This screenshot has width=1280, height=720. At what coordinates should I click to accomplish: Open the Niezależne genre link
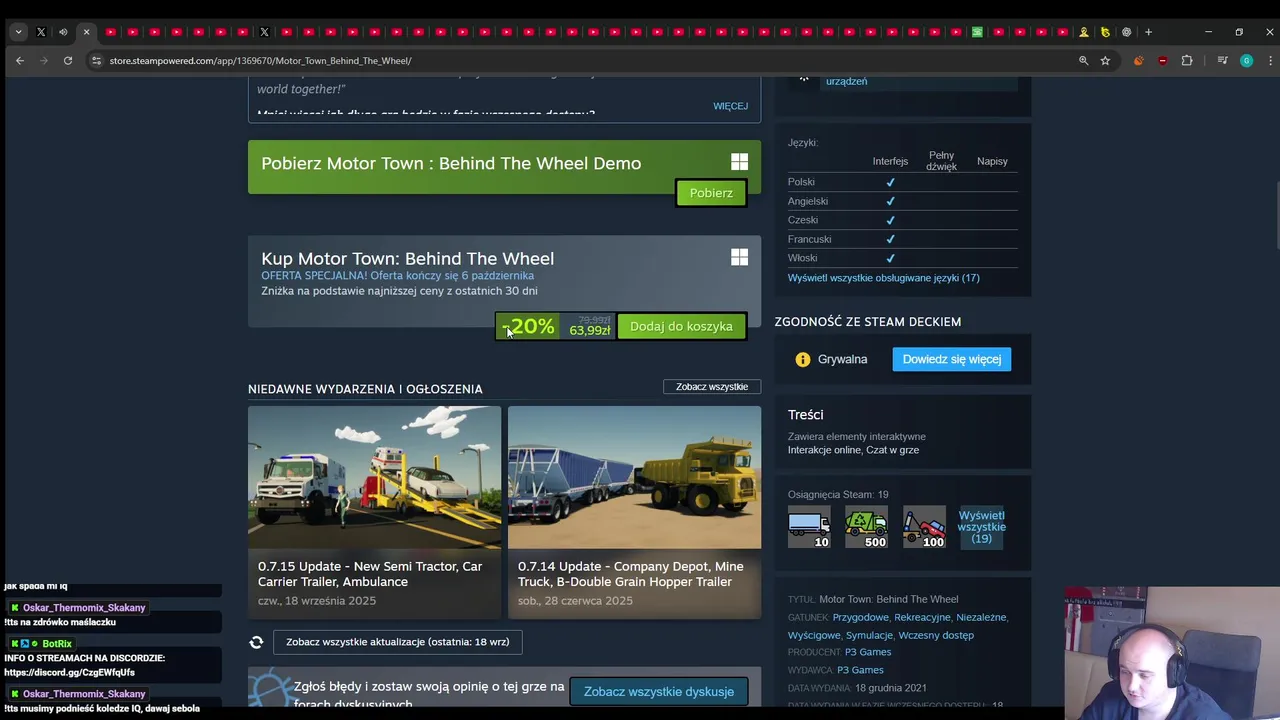[x=981, y=617]
